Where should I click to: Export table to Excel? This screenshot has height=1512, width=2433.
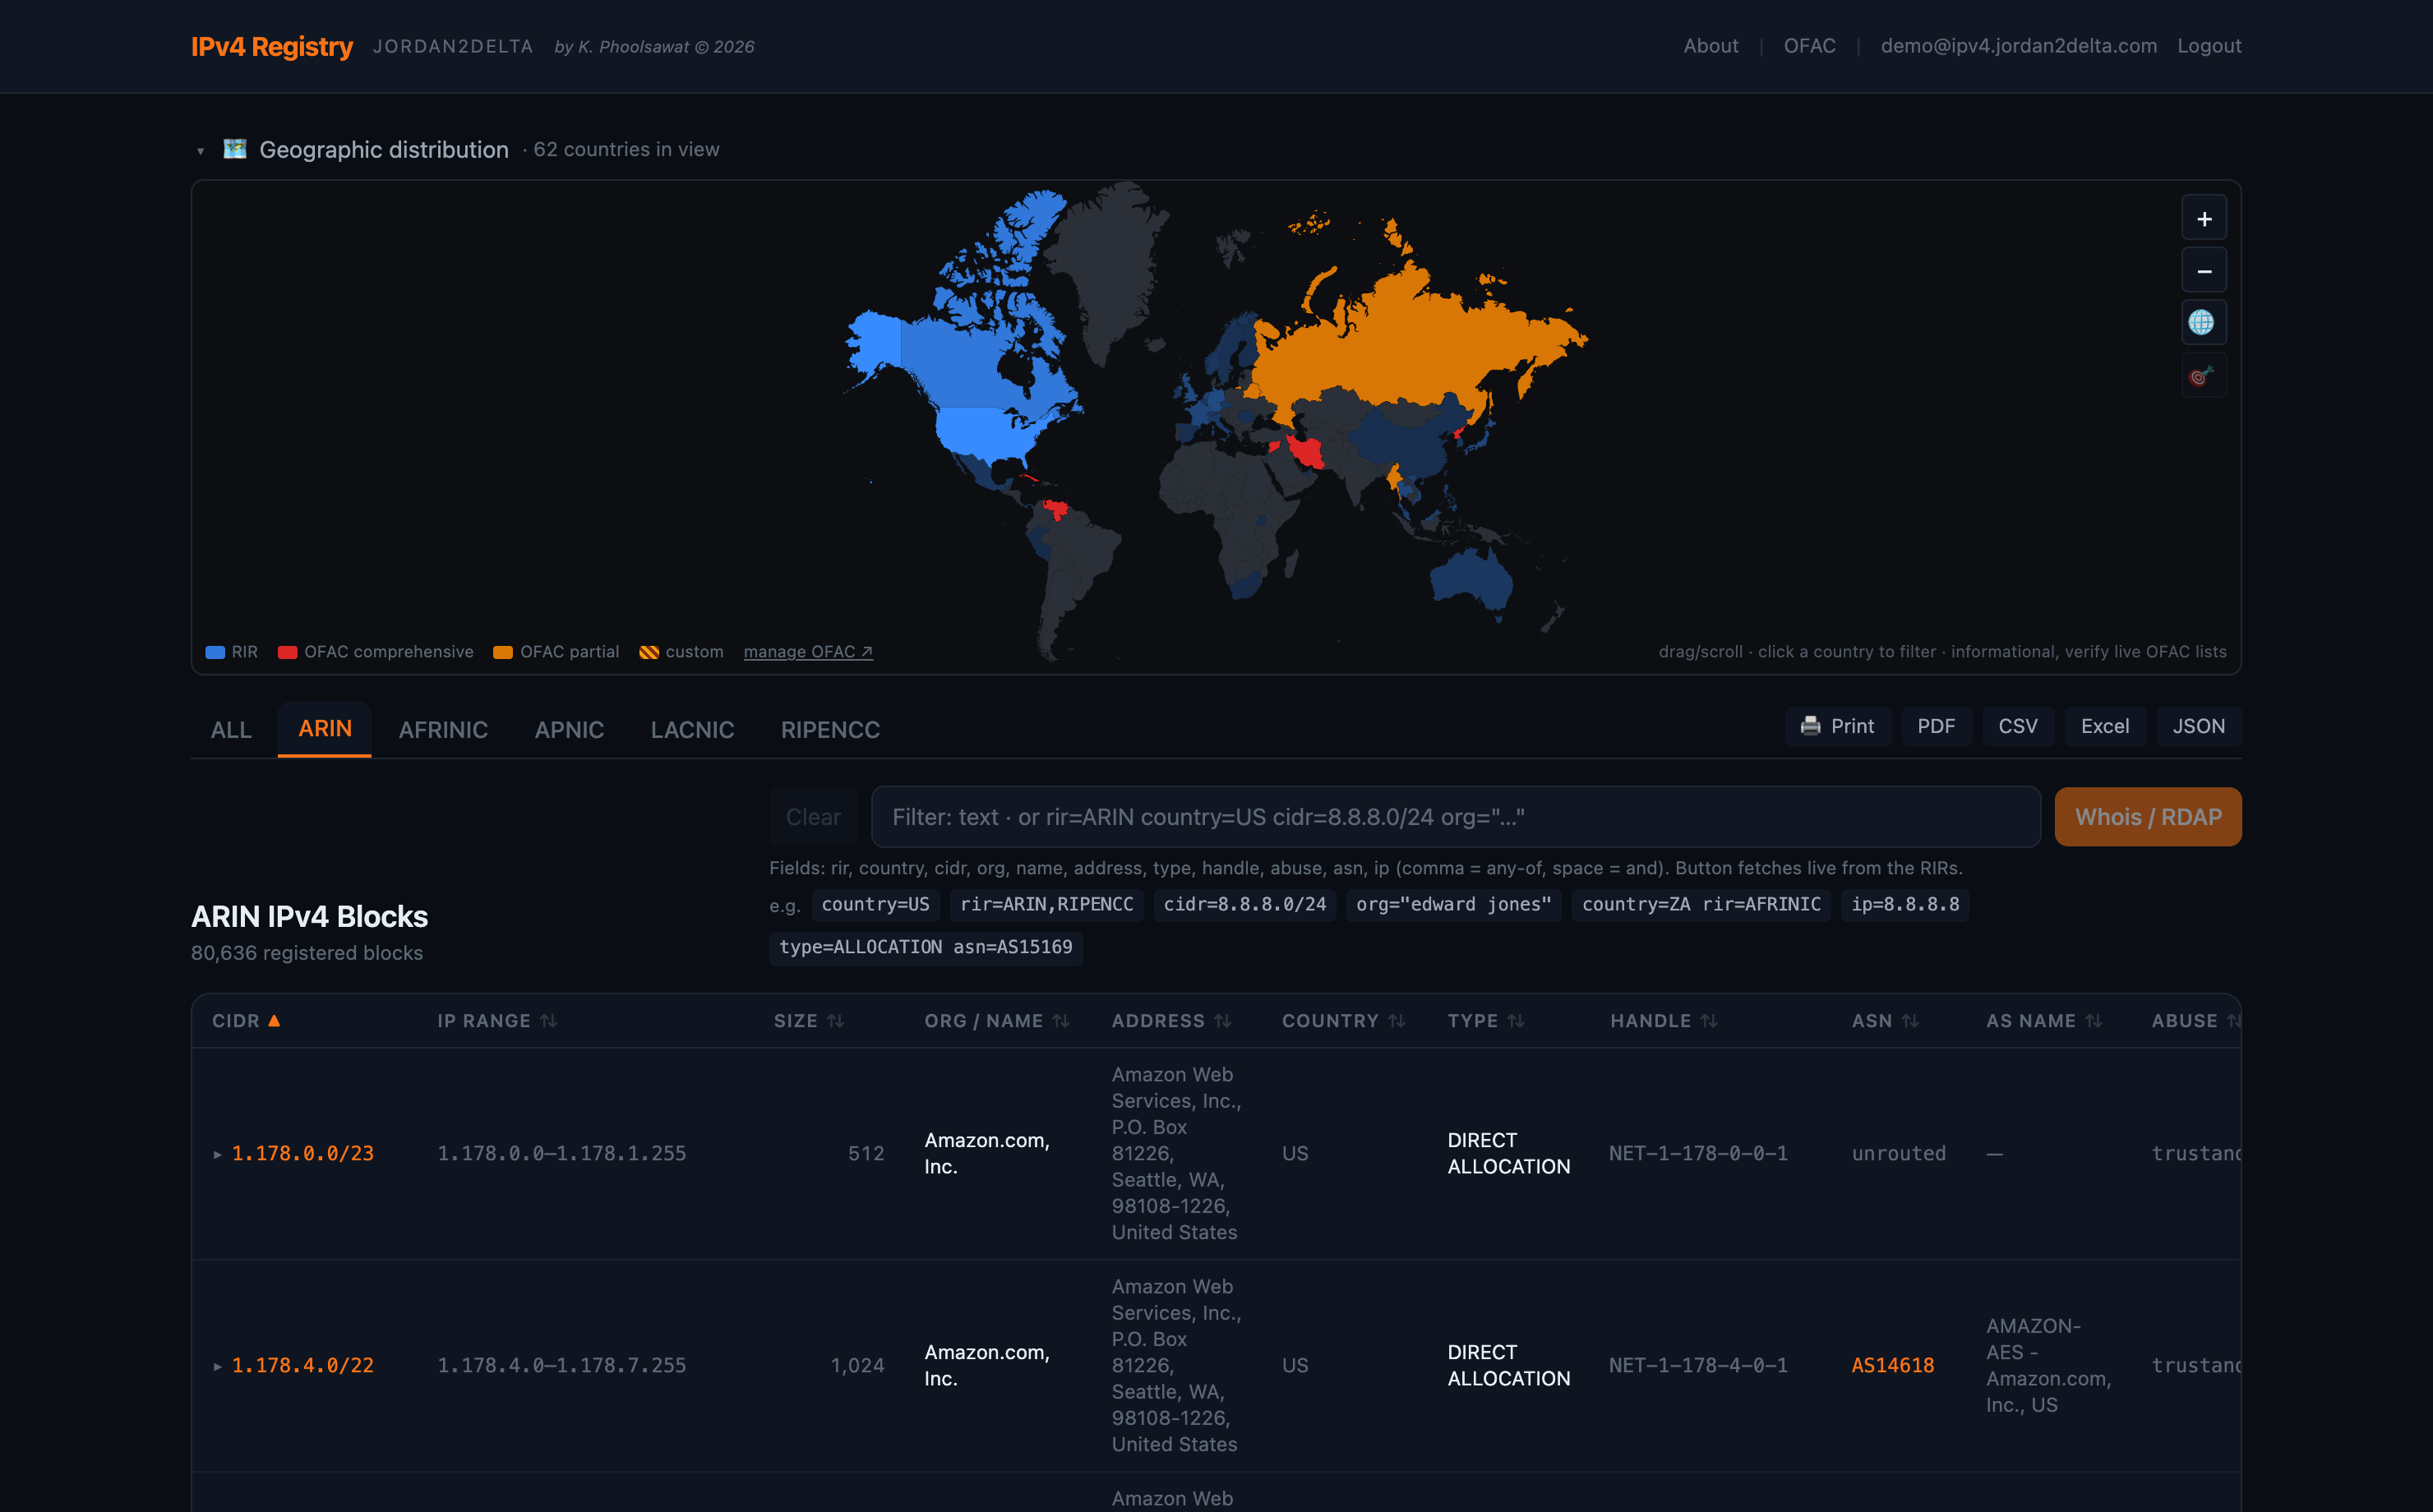click(x=2104, y=726)
